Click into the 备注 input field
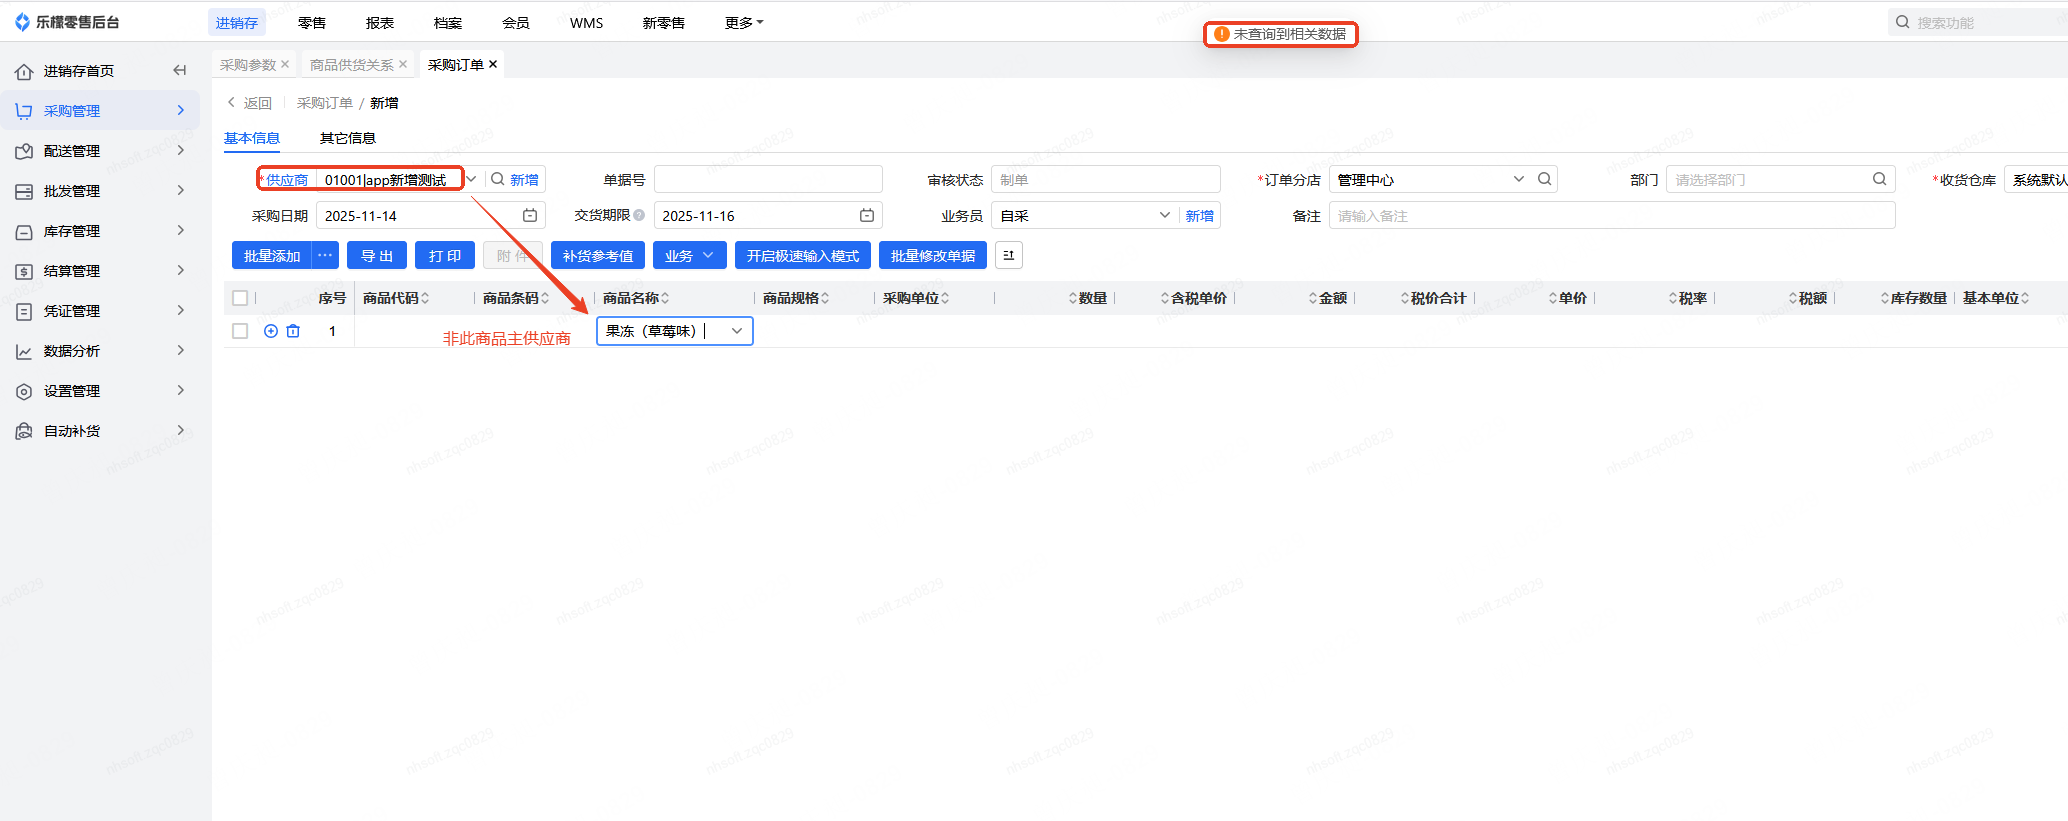Viewport: 2068px width, 821px height. coord(1612,215)
